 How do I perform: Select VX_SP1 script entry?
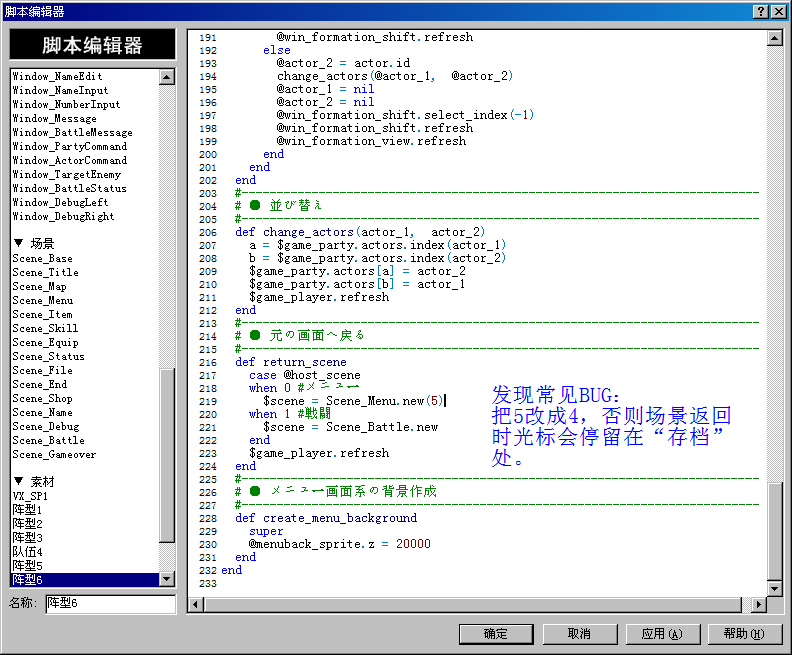point(30,496)
